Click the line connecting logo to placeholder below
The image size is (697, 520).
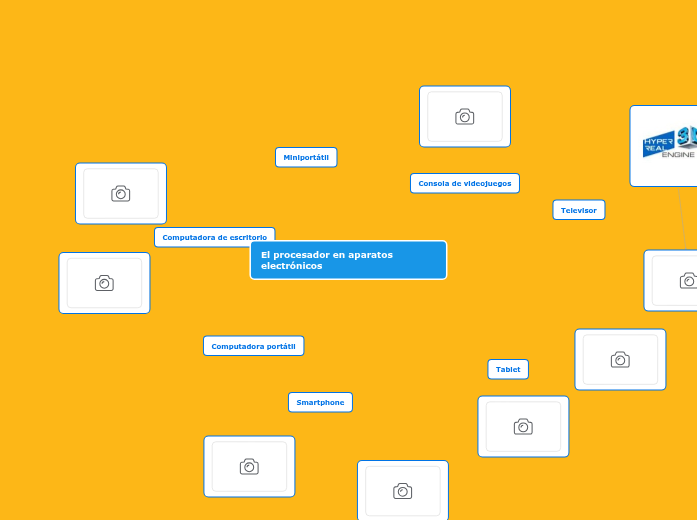click(x=682, y=218)
